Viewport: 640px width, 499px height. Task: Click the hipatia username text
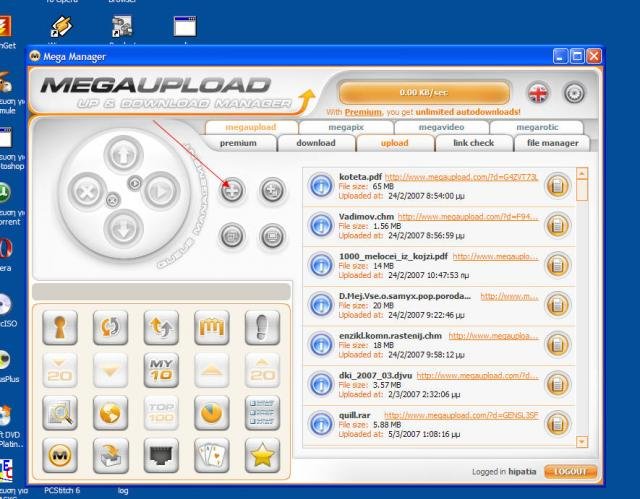pos(522,471)
